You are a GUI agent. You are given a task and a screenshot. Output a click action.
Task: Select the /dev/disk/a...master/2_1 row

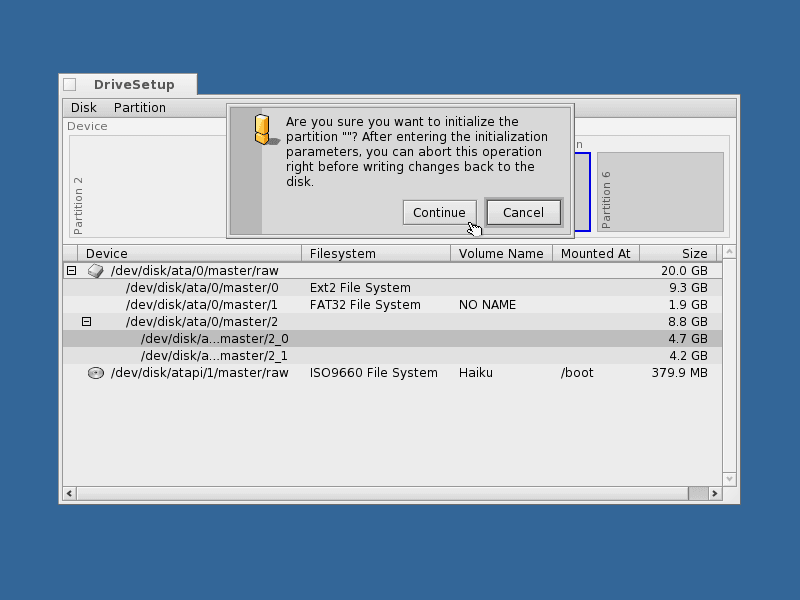(392, 356)
